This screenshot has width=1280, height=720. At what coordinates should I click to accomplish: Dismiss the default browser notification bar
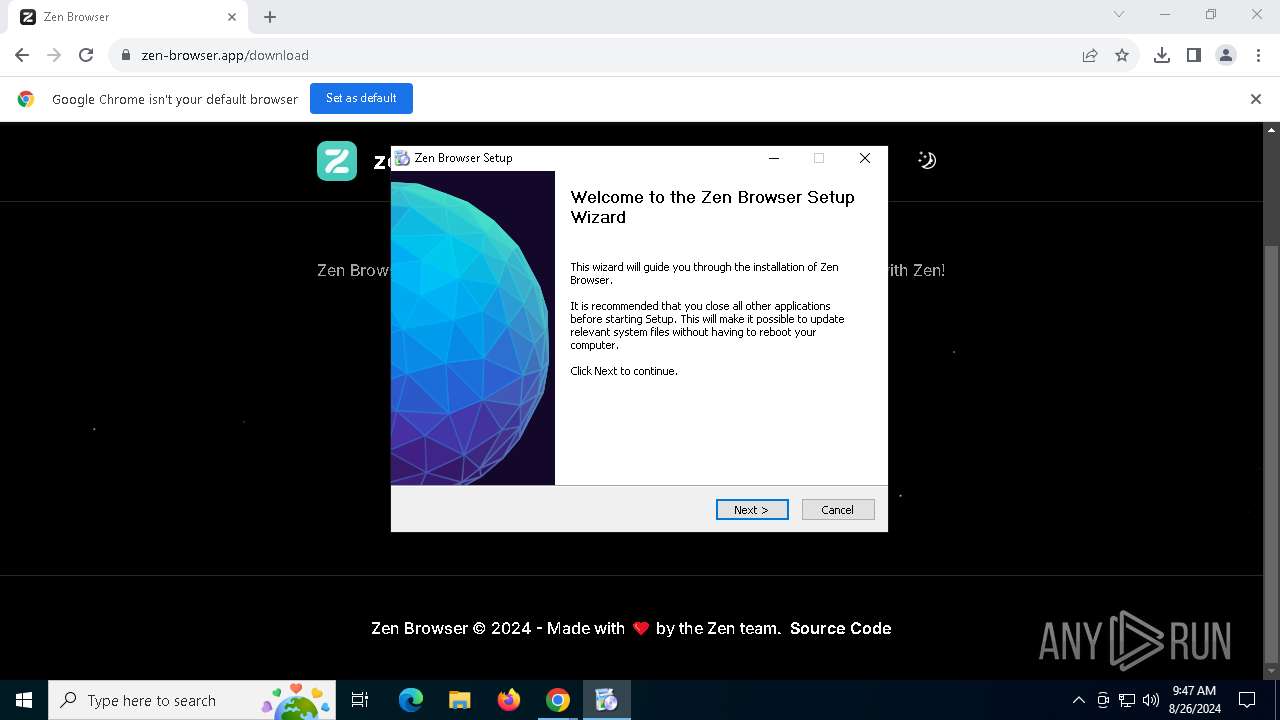pos(1255,99)
